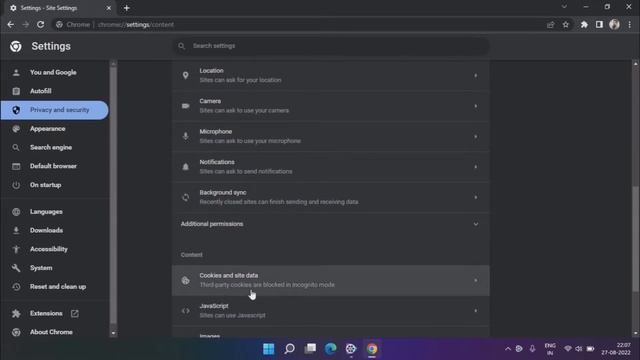This screenshot has height=360, width=640.
Task: Open the side panel icon
Action: tap(599, 24)
